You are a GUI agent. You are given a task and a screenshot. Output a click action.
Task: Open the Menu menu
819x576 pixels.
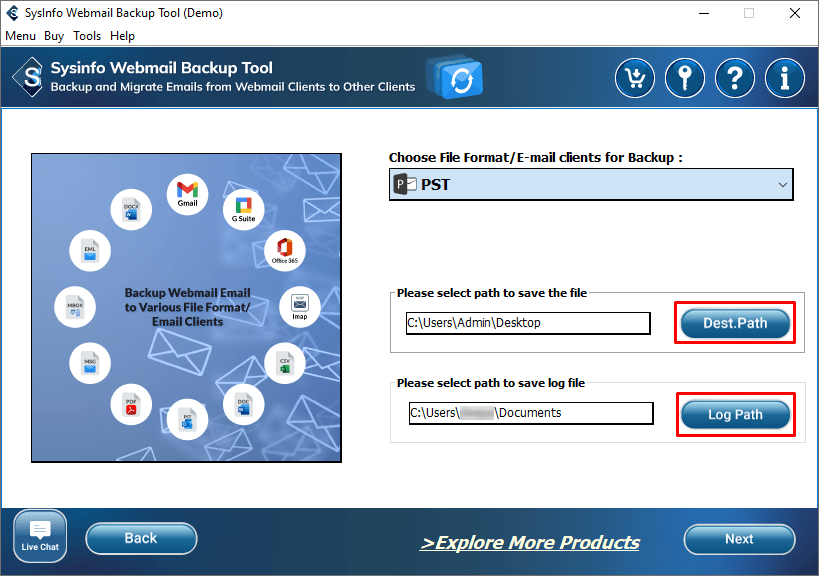(x=20, y=36)
